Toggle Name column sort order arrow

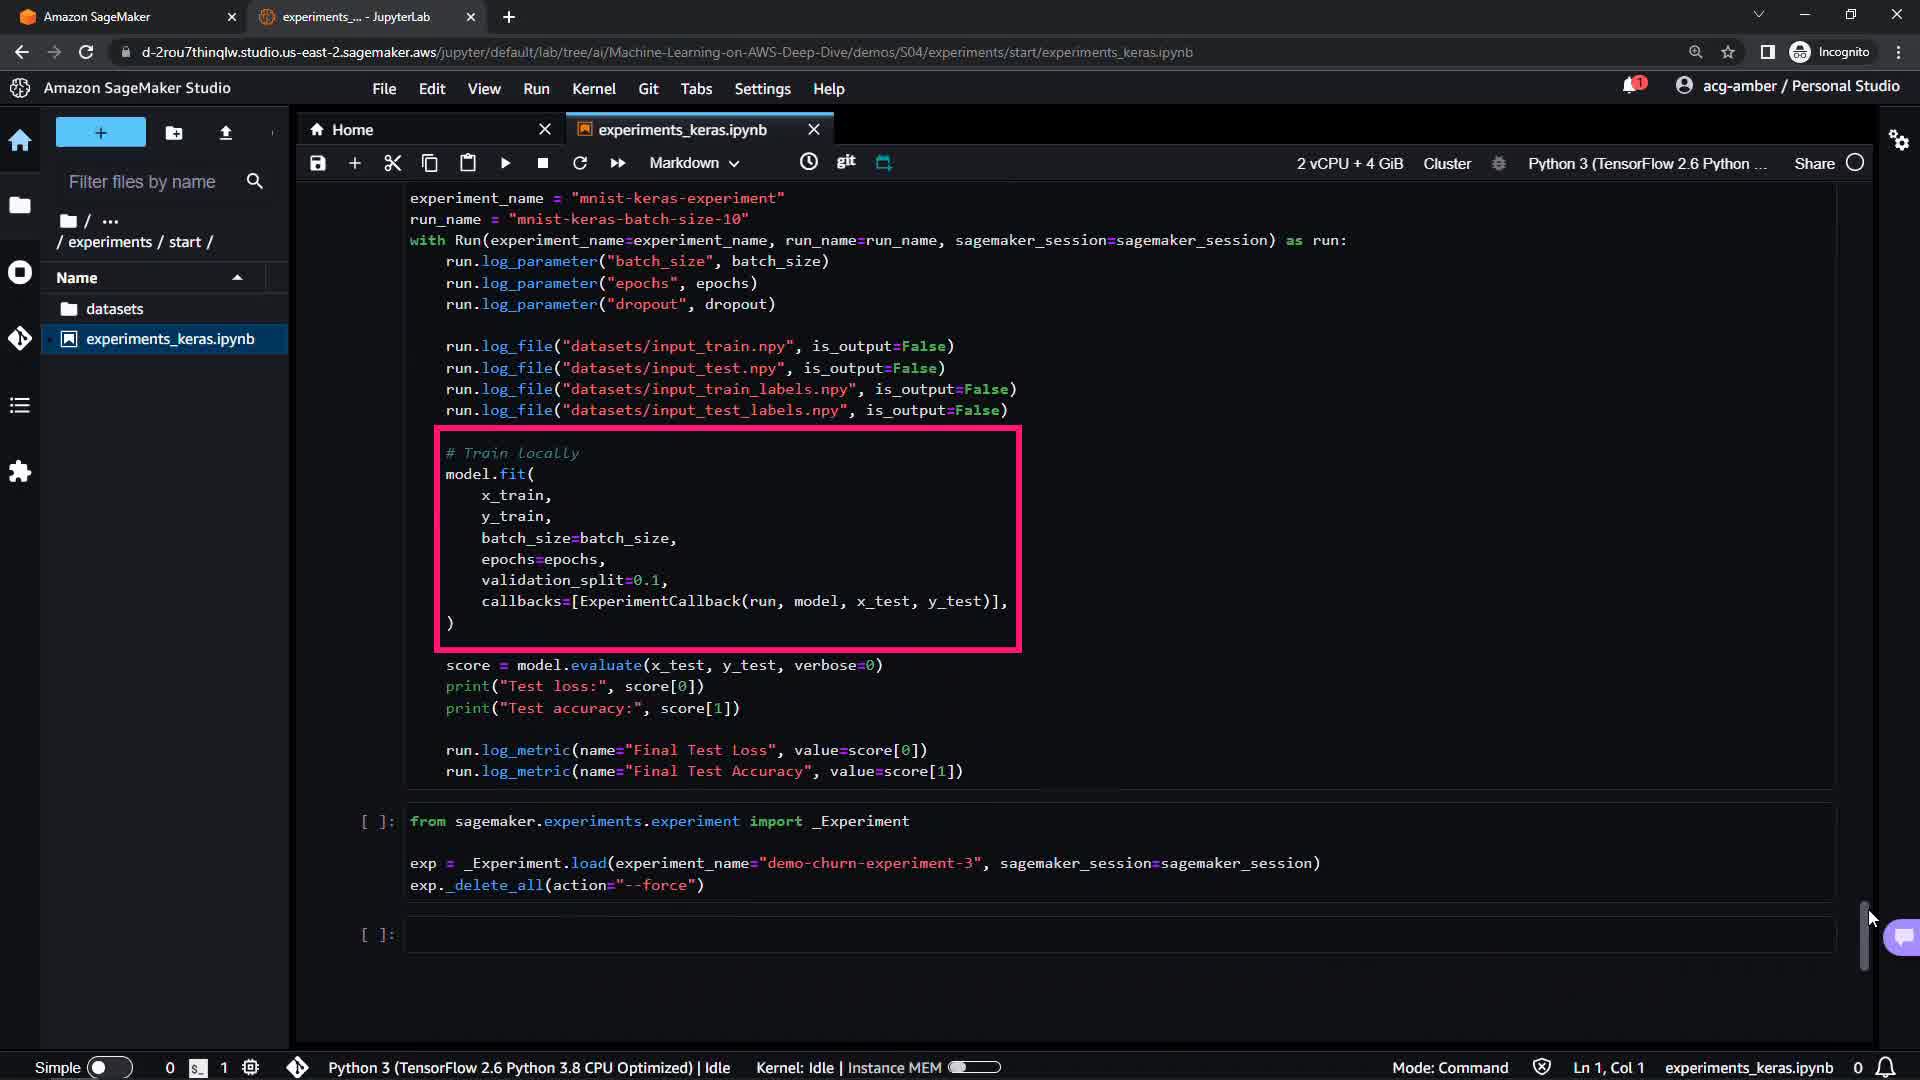click(x=237, y=278)
